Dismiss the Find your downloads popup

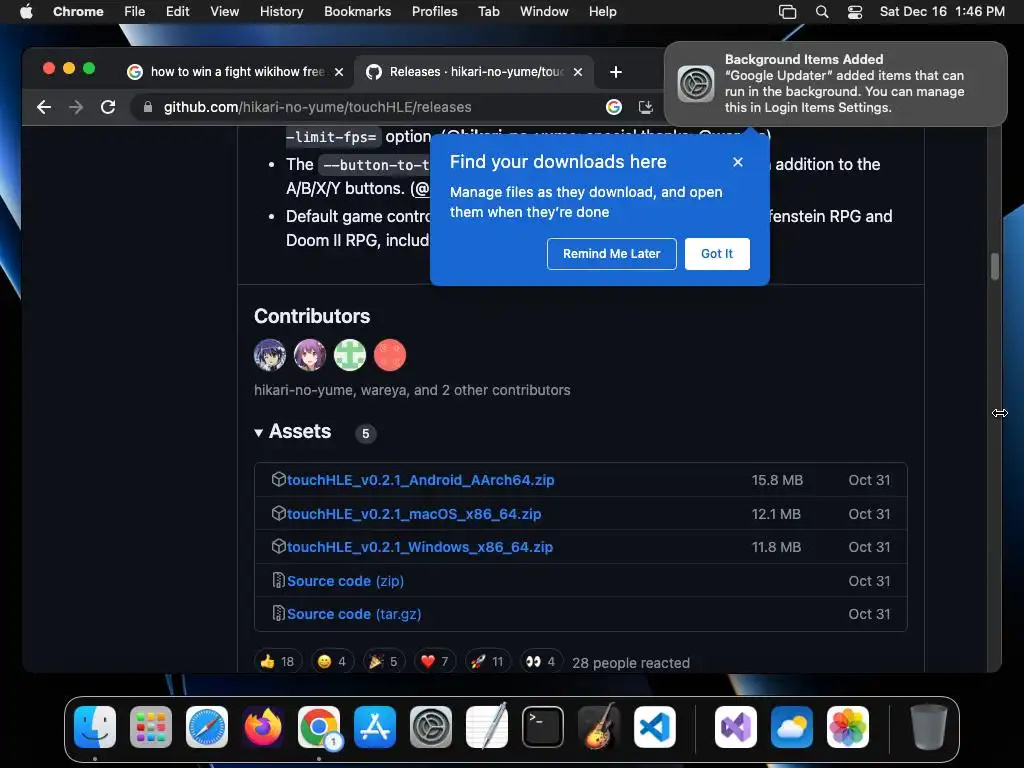[x=738, y=162]
